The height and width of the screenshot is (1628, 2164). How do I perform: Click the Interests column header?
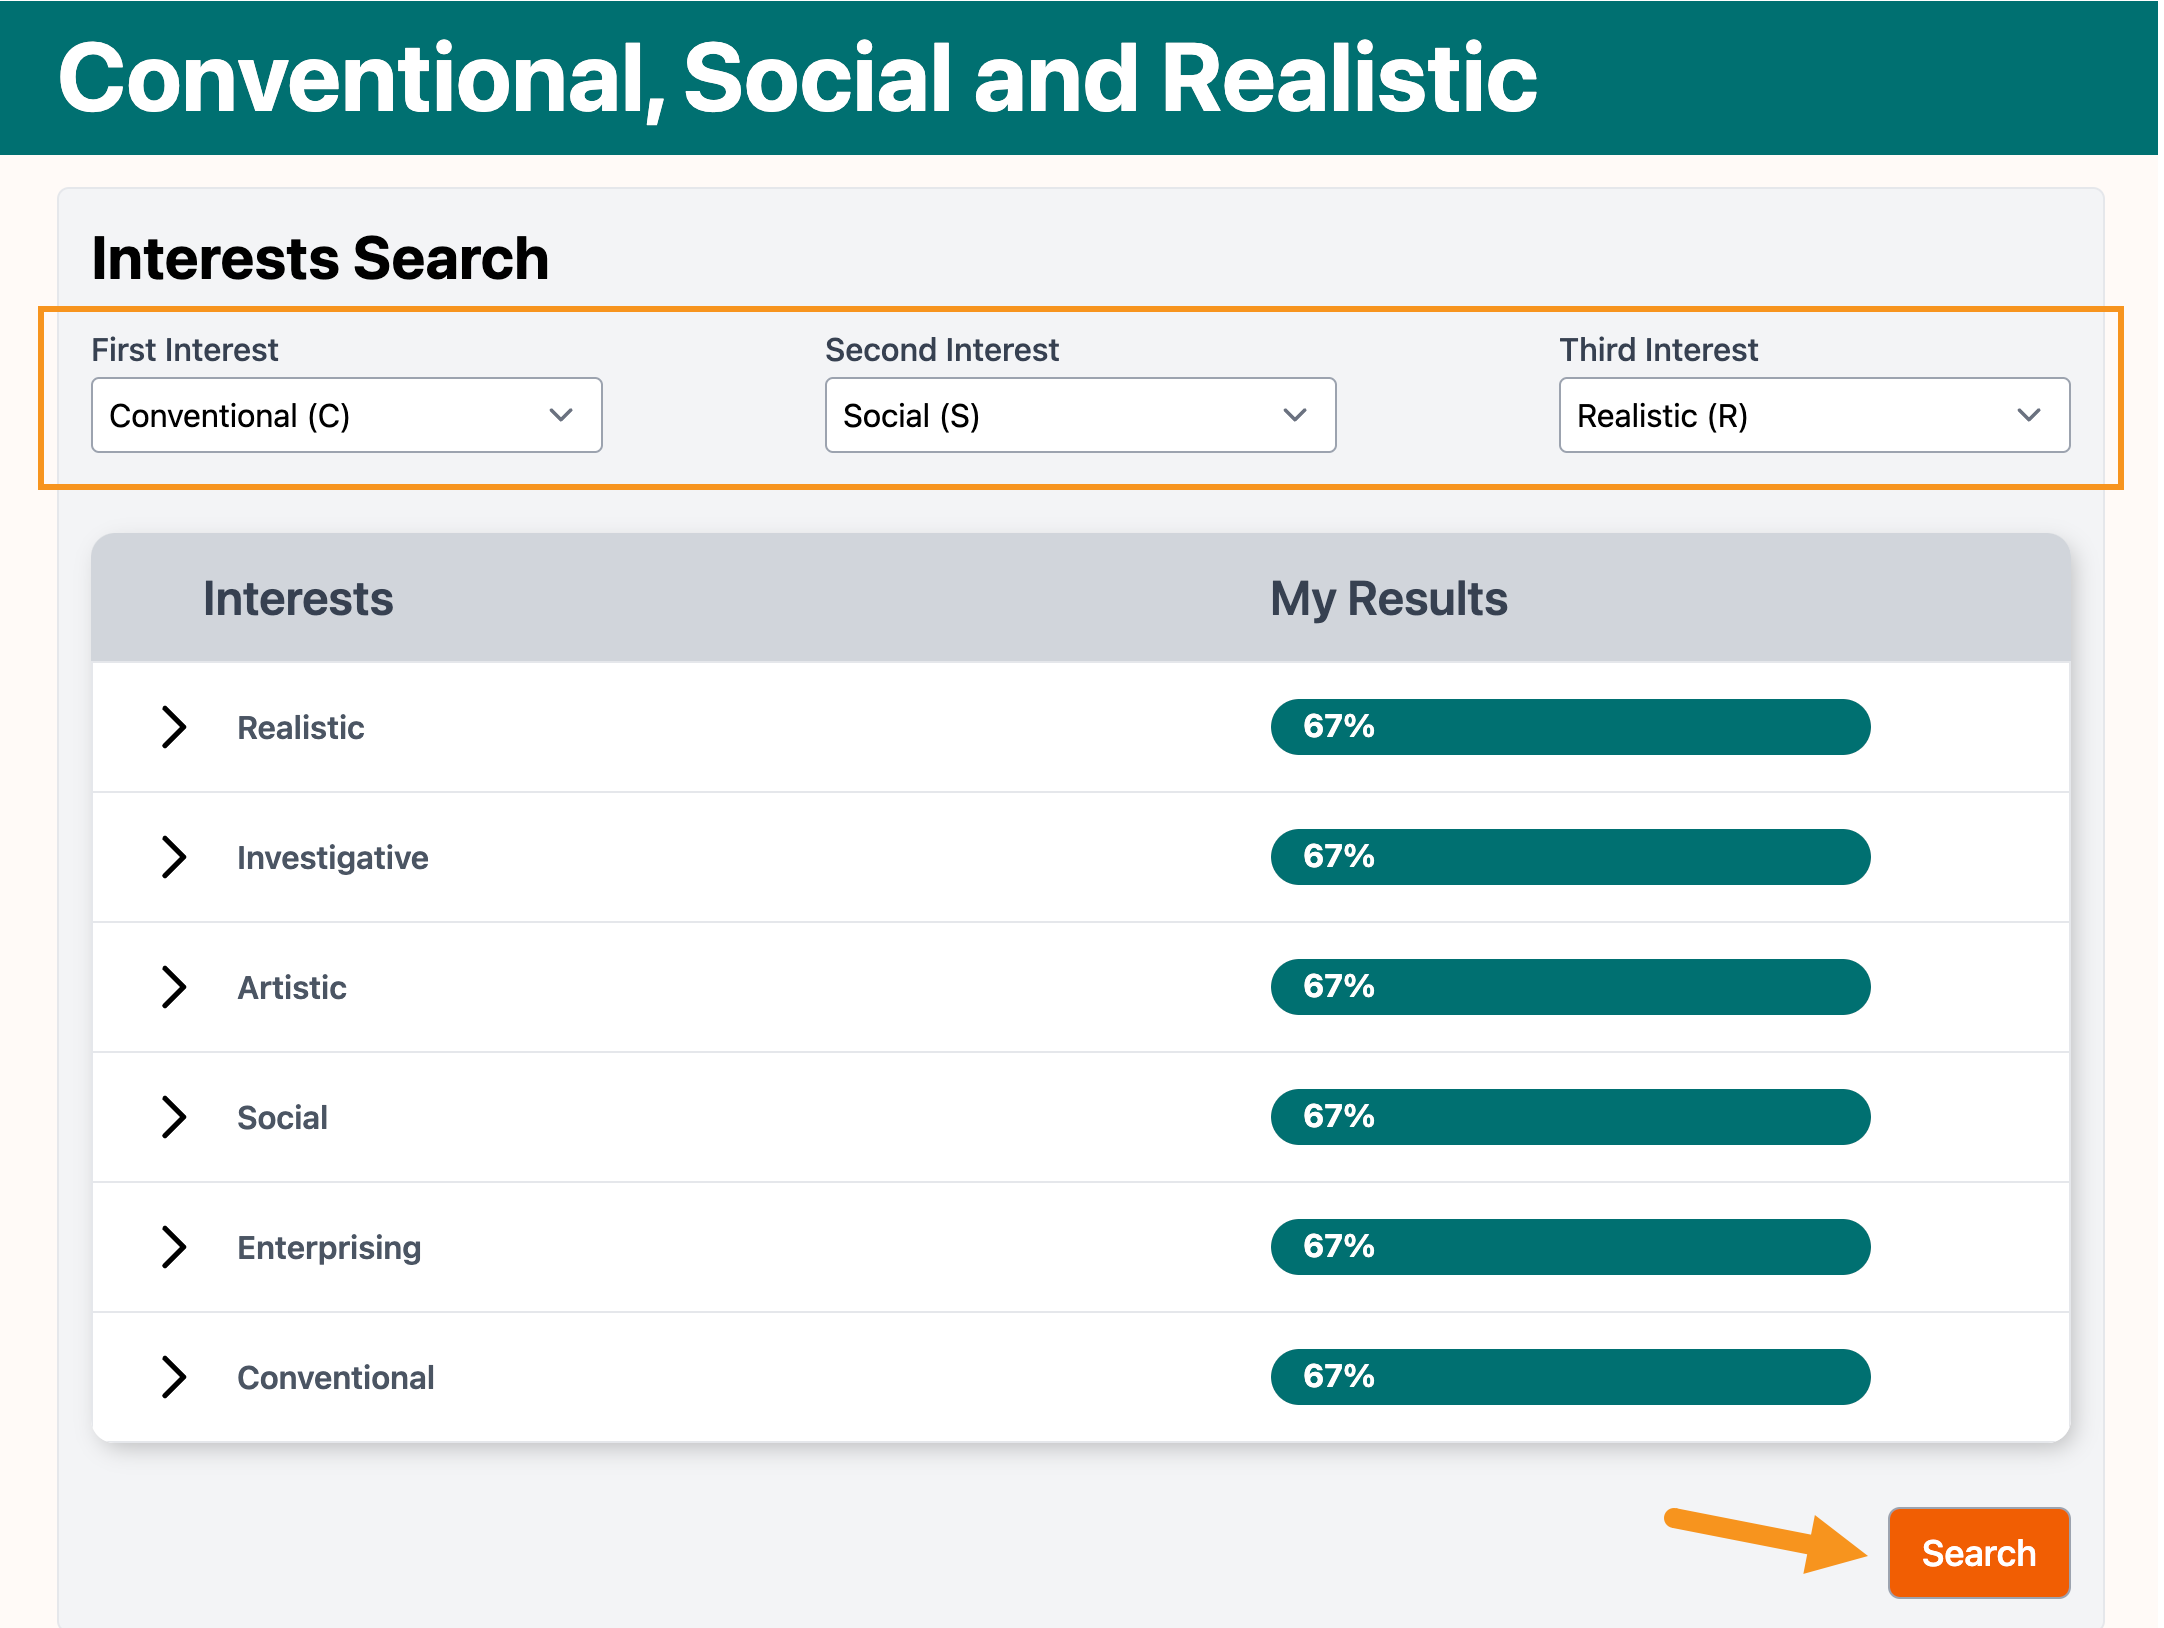[298, 599]
